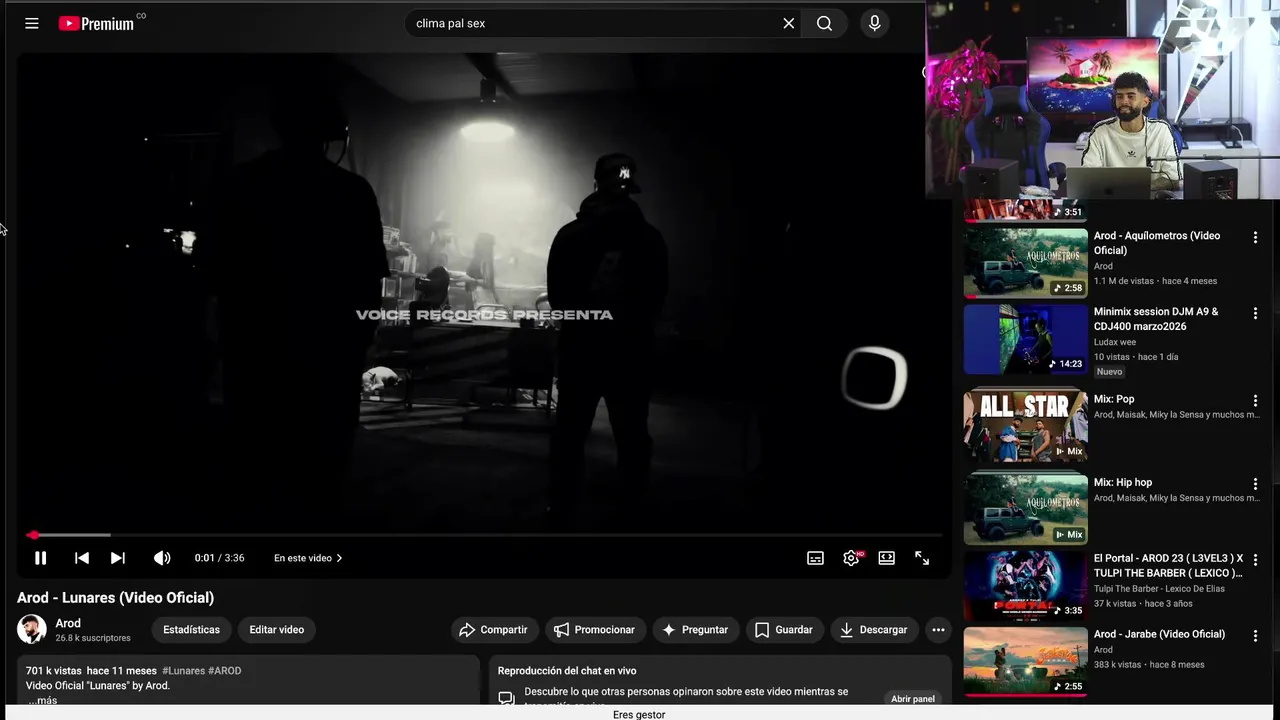
Task: Open Aquilometros video thumbnail
Action: (1025, 263)
